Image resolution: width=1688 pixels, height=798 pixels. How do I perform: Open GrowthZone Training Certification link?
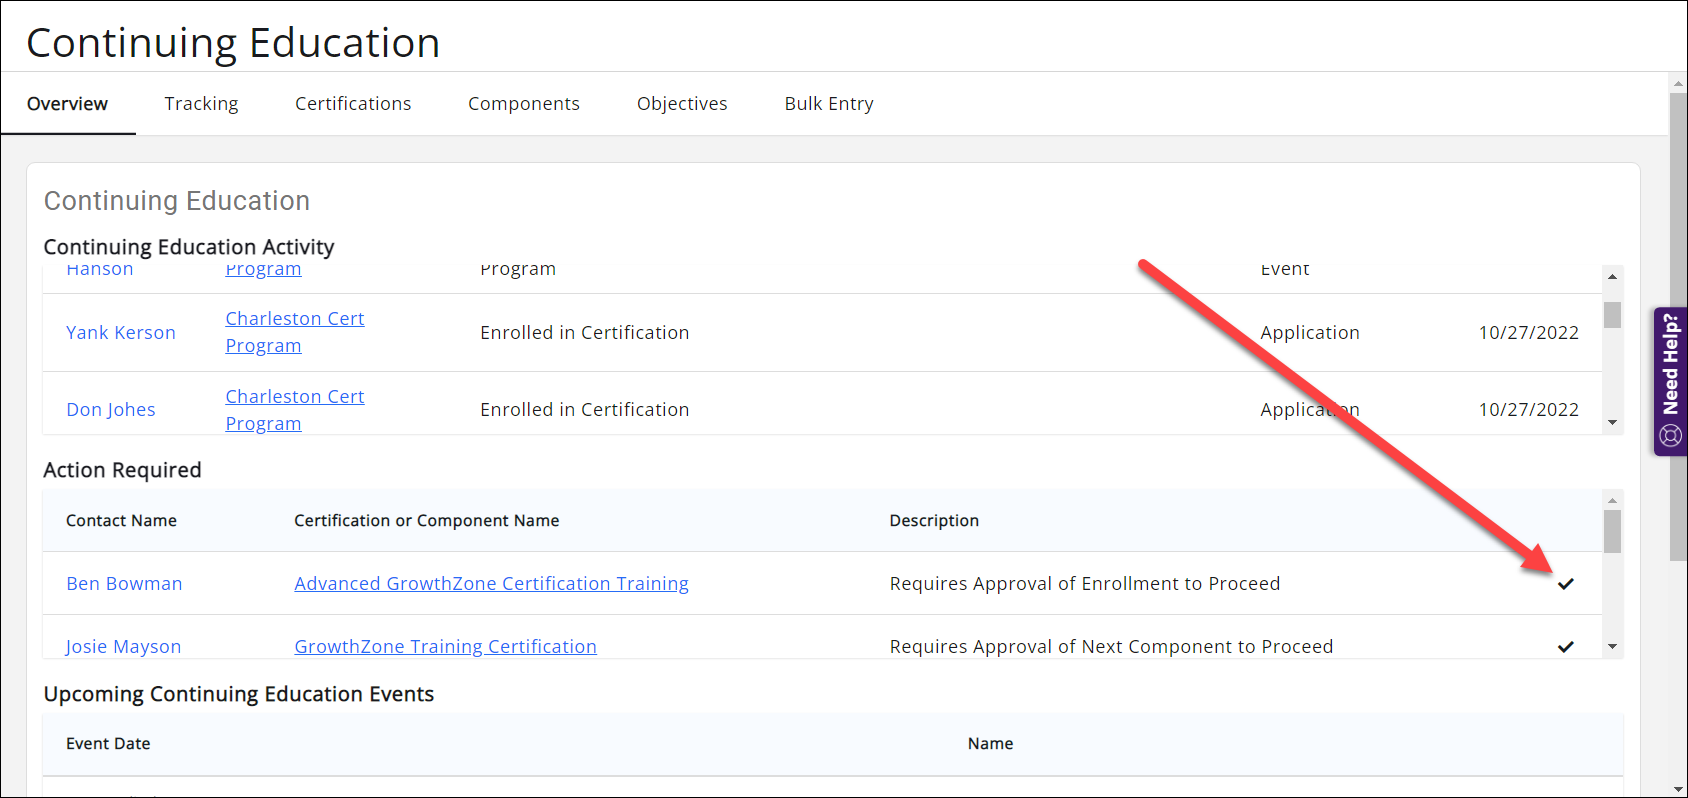tap(445, 647)
